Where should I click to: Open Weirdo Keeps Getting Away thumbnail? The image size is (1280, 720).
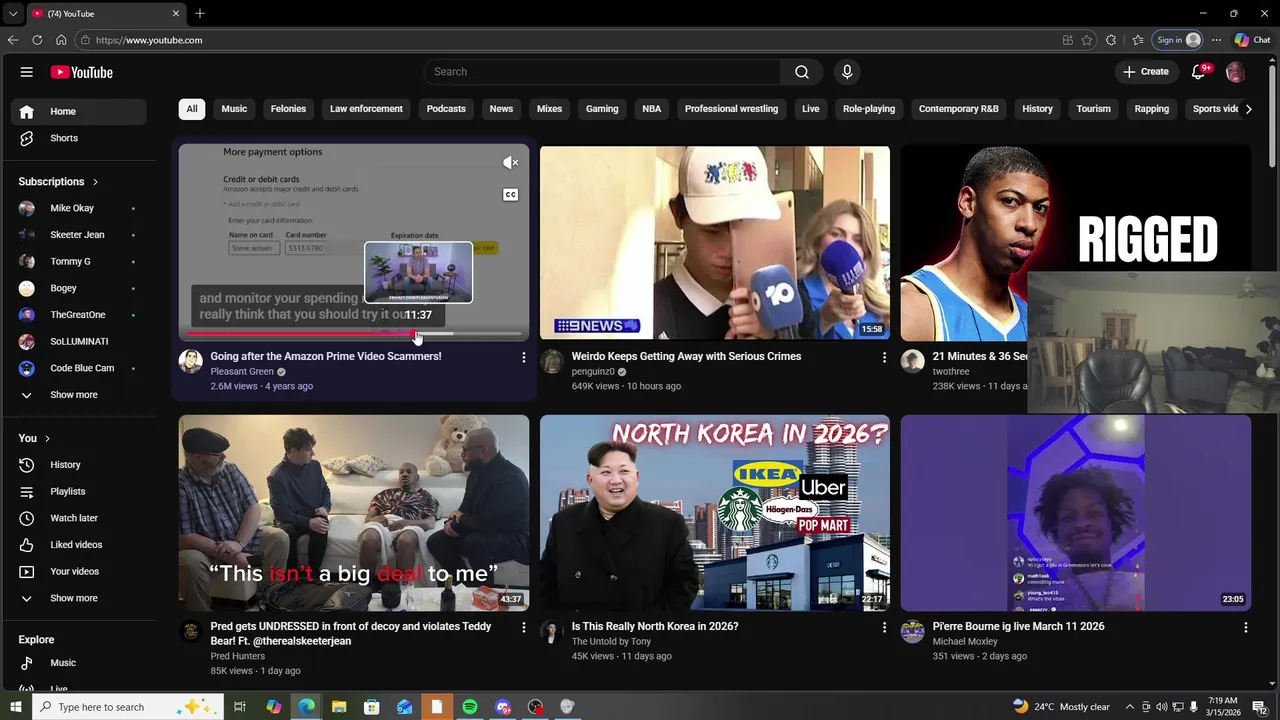pos(715,243)
